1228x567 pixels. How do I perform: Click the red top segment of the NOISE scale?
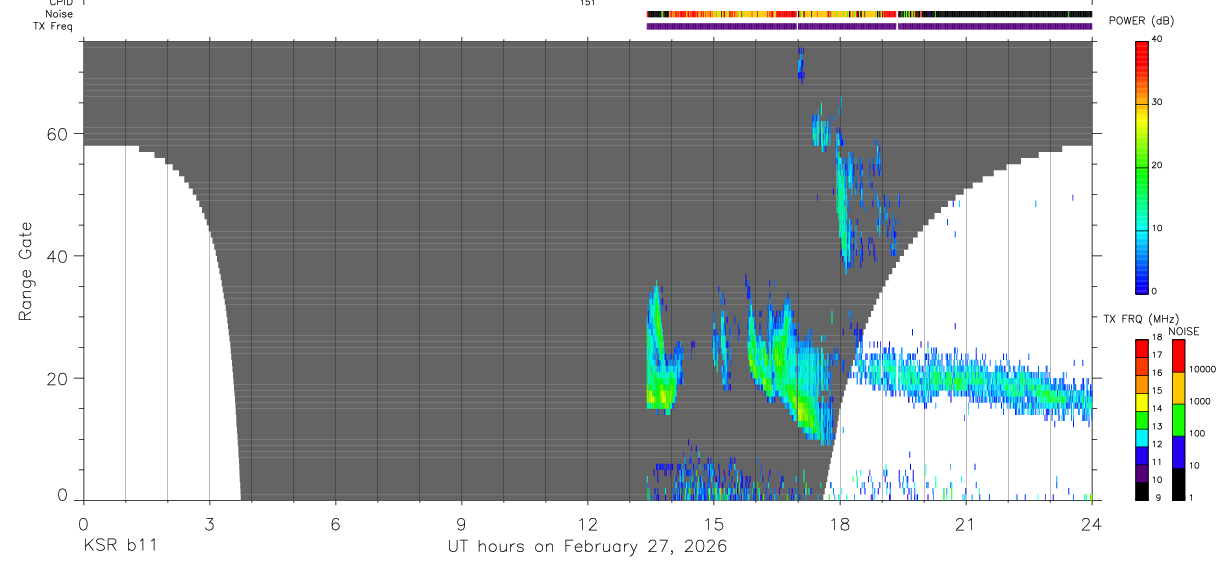[1178, 355]
